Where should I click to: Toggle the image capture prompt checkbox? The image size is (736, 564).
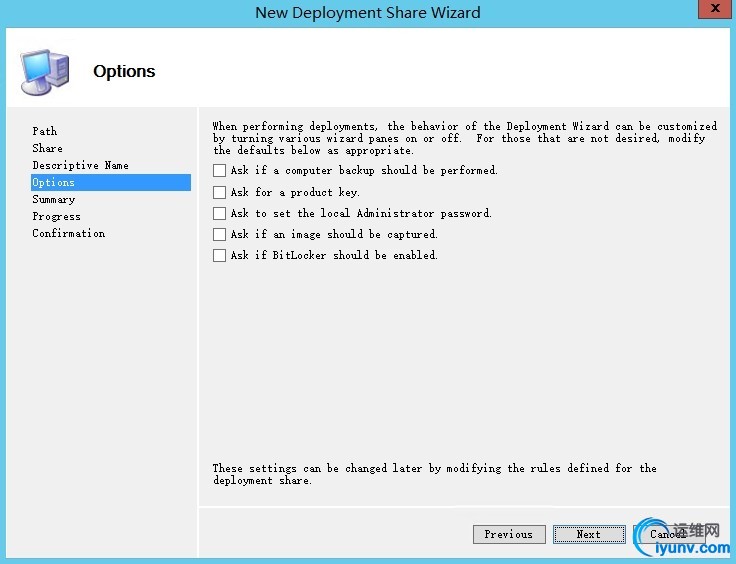(219, 234)
